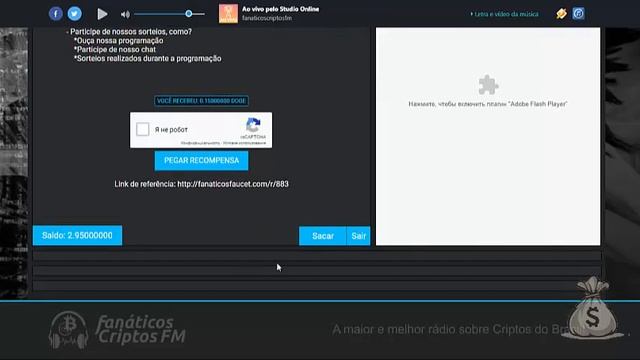Viewport: 640px width, 360px height.
Task: Click the station album art thumbnail
Action: (228, 13)
